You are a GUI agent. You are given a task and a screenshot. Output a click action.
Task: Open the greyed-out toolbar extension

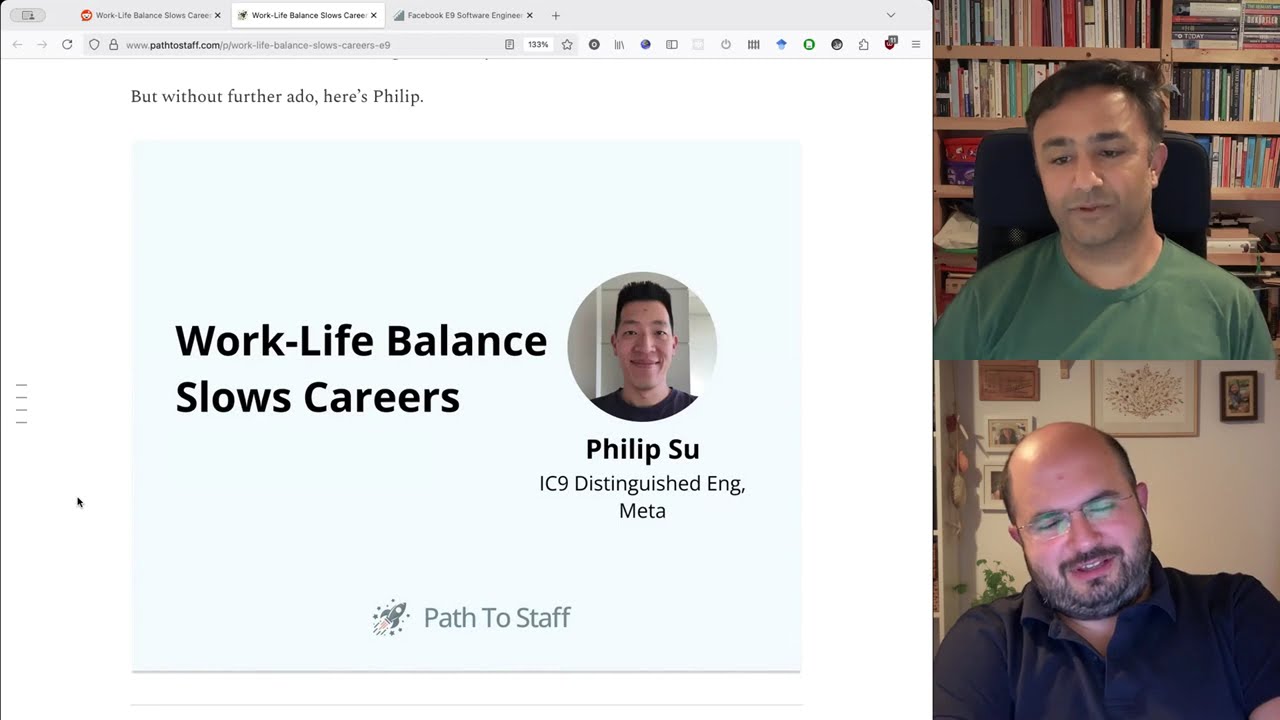click(x=698, y=45)
